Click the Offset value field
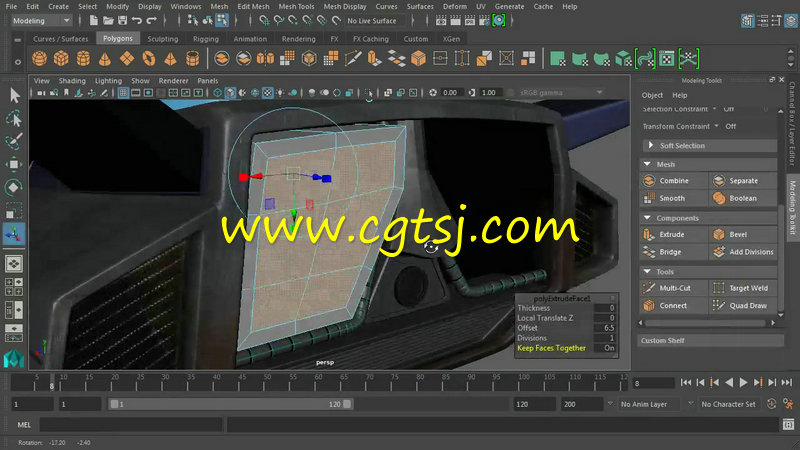Screen dimensions: 800x450 point(605,328)
